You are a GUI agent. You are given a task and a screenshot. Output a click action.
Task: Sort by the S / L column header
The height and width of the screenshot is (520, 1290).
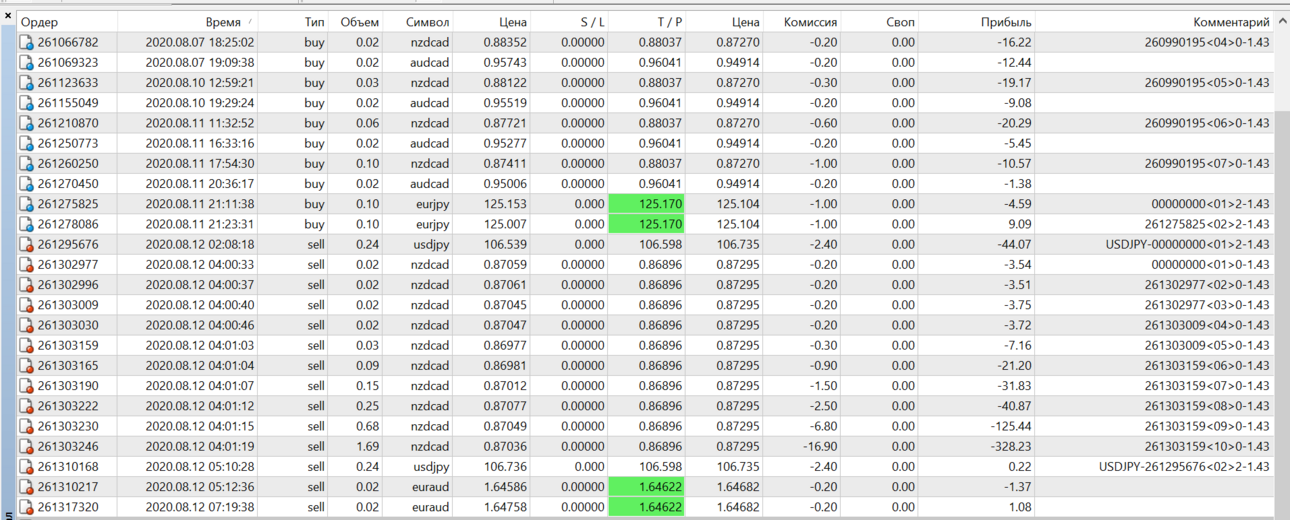(569, 21)
